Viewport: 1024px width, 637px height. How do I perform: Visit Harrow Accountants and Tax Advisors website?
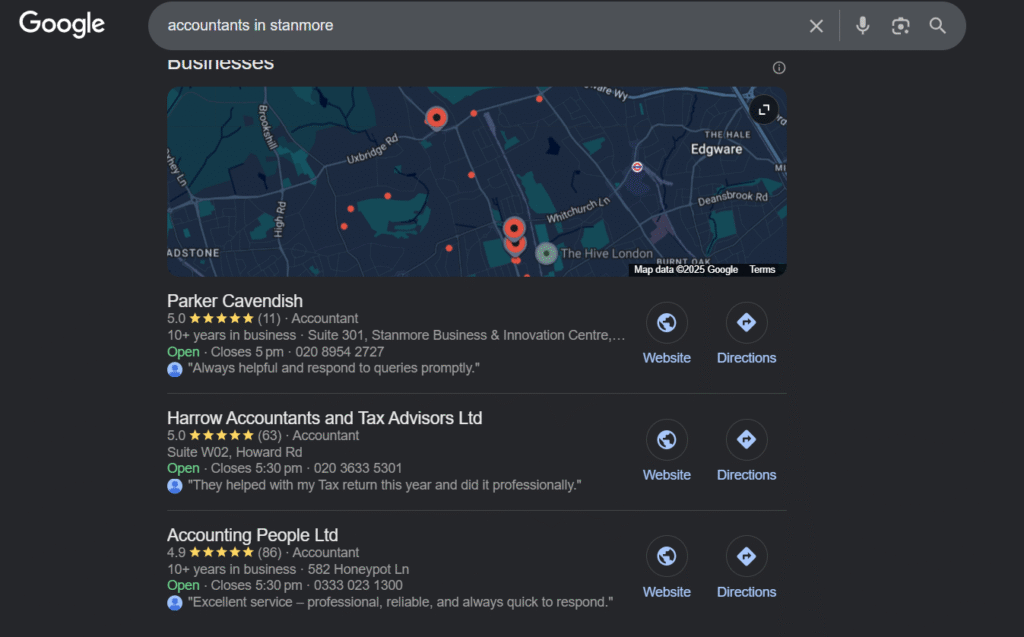666,452
